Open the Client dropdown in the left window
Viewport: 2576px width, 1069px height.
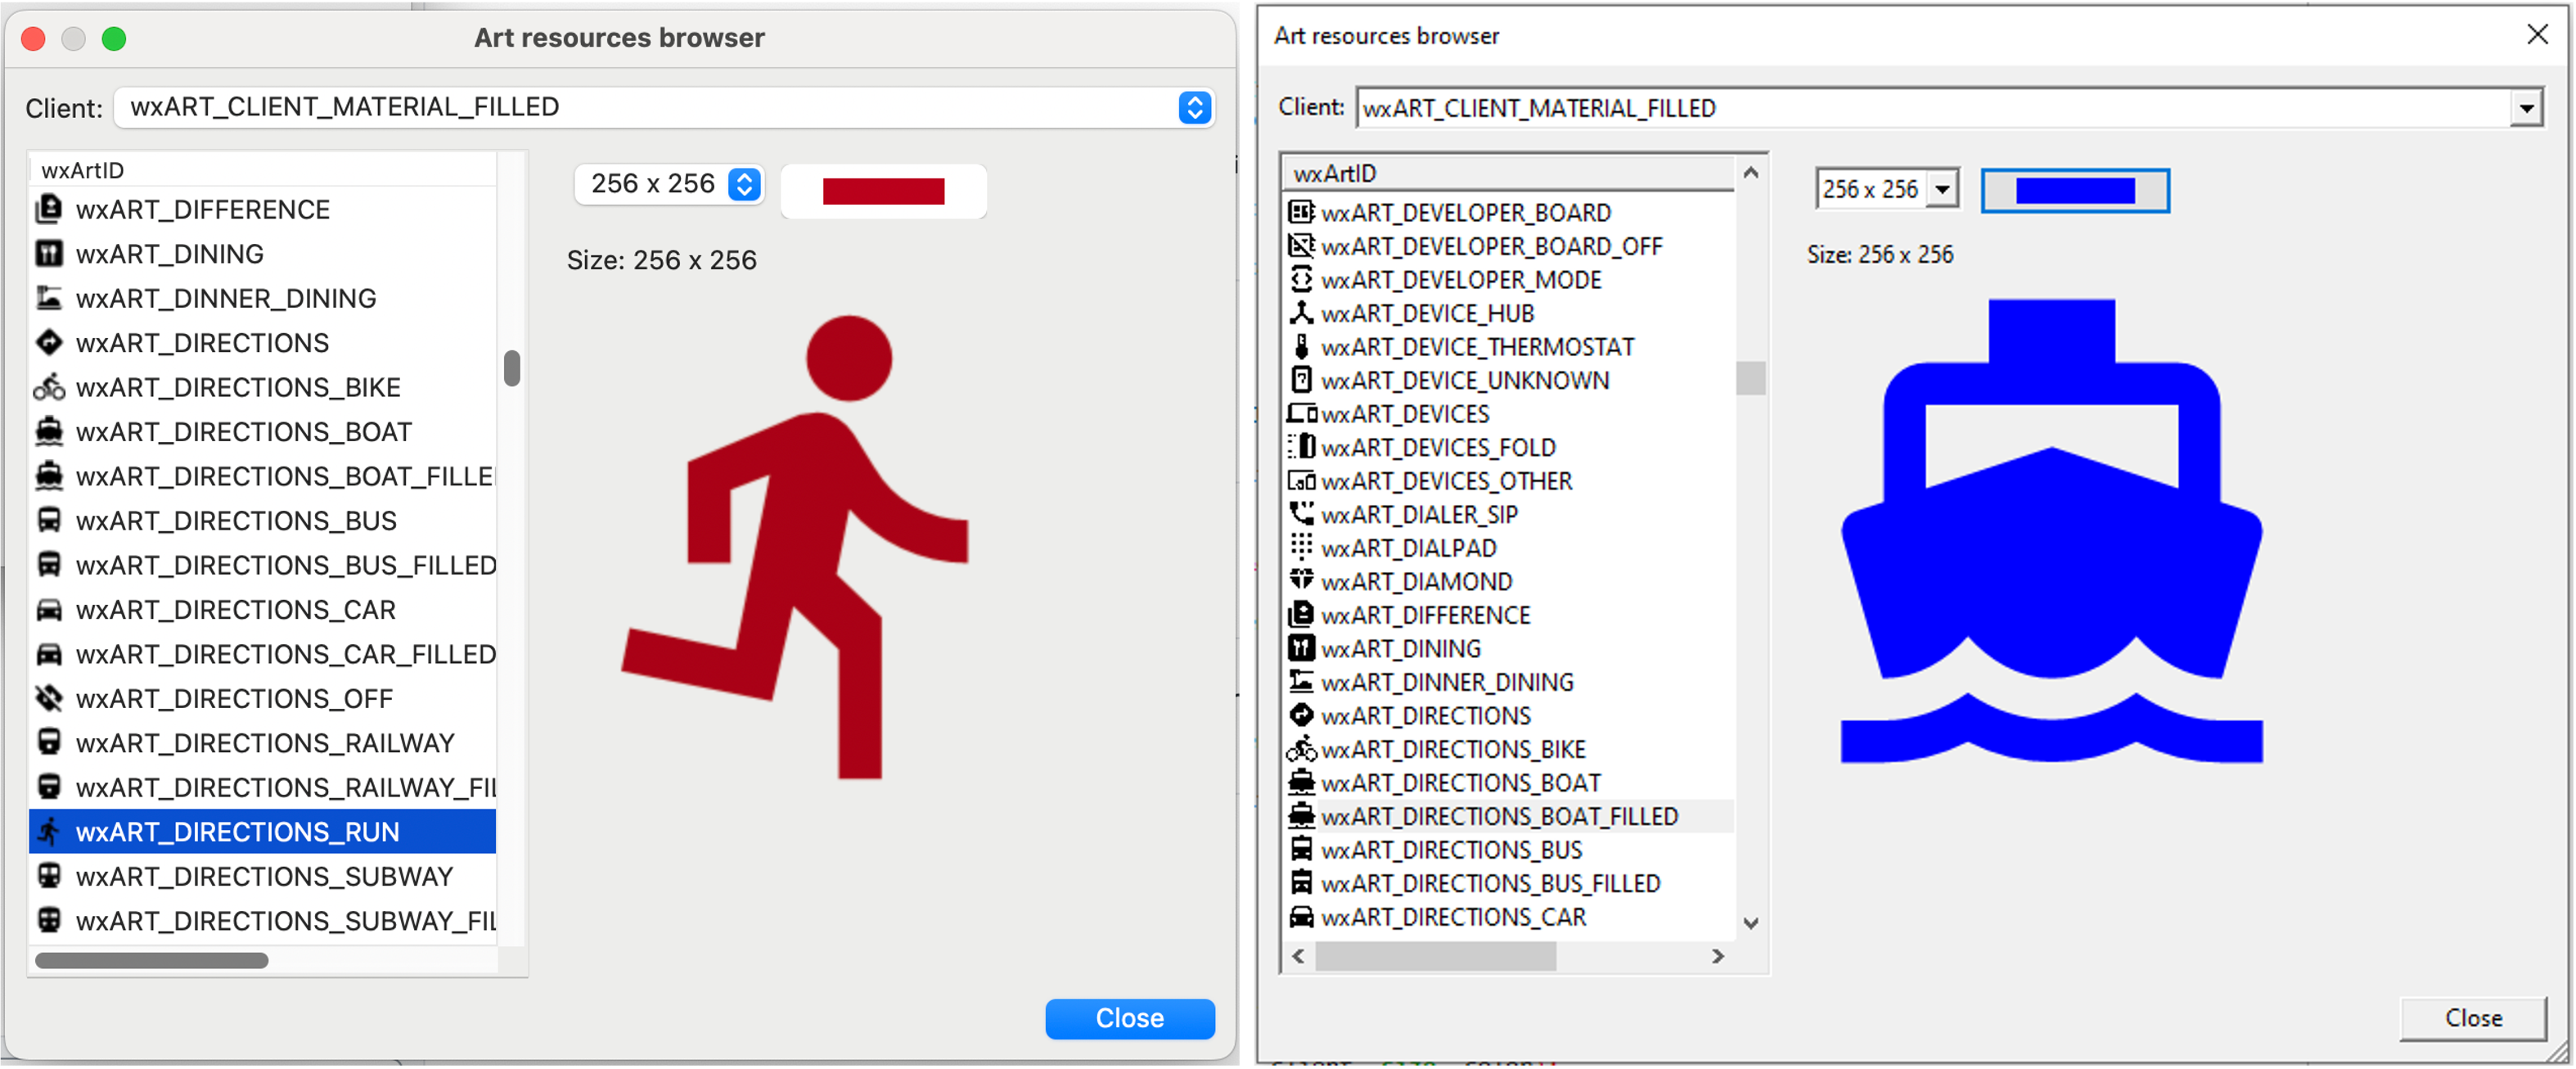click(x=1193, y=107)
